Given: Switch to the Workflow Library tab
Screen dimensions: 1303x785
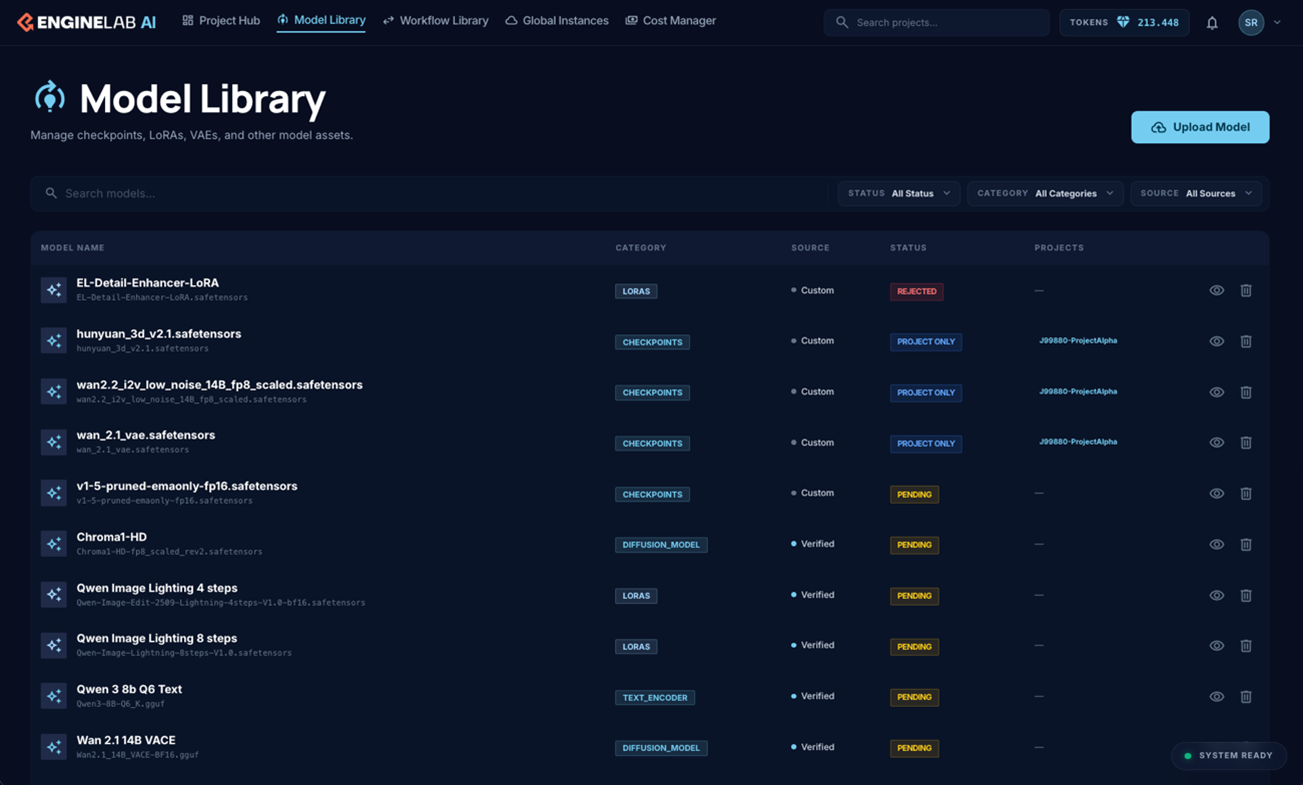Looking at the screenshot, I should pos(435,21).
